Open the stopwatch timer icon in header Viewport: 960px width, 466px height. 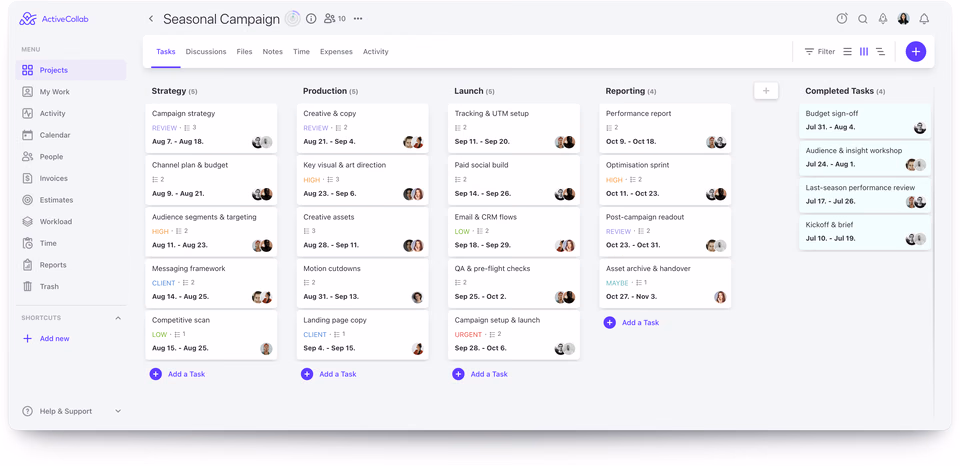click(x=842, y=19)
